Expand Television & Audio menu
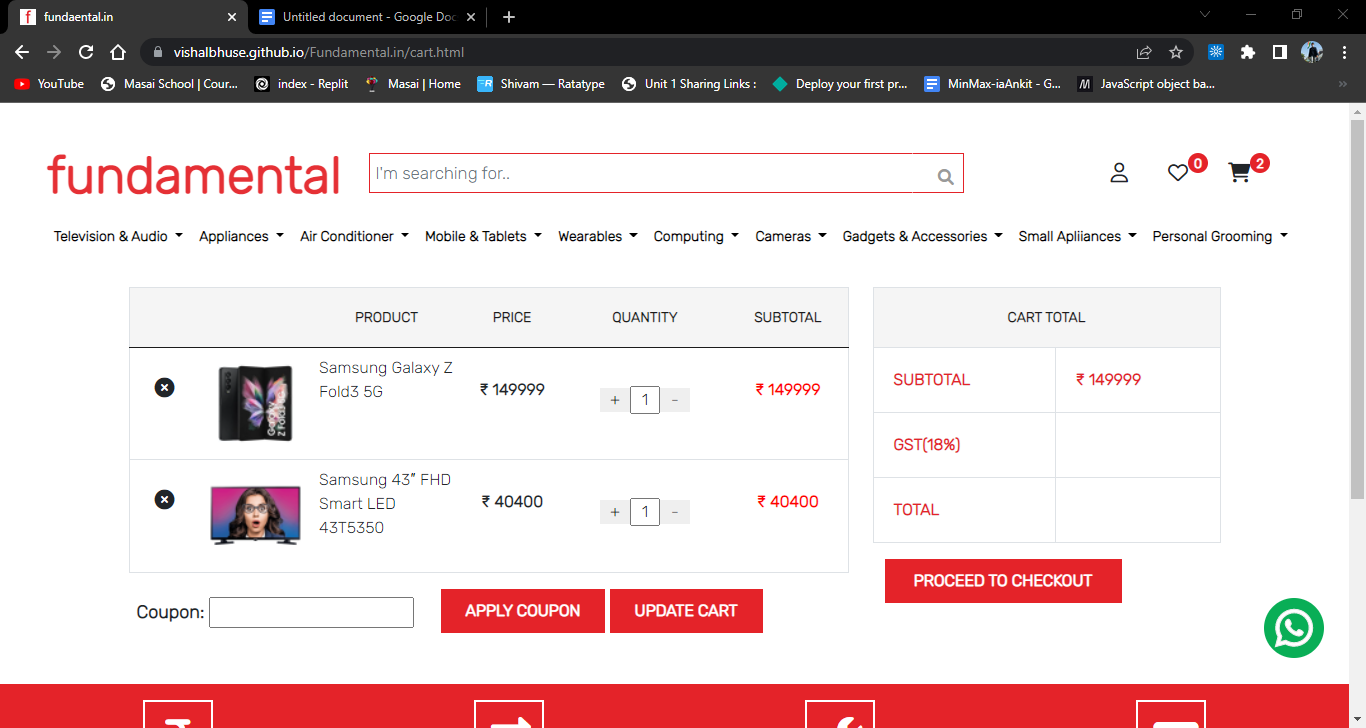Viewport: 1366px width, 728px height. [x=118, y=236]
